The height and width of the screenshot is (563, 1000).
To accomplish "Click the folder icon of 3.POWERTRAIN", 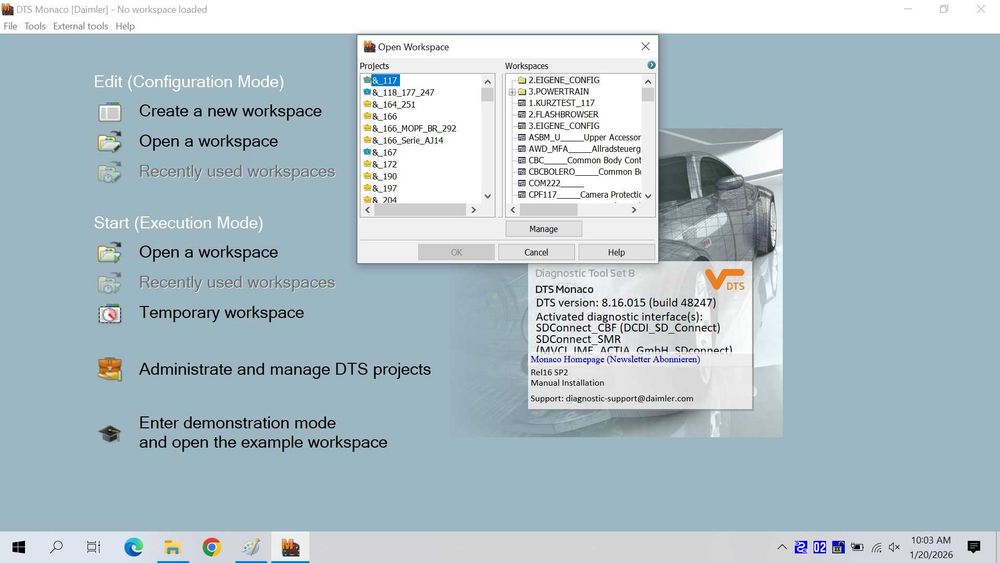I will 522,91.
